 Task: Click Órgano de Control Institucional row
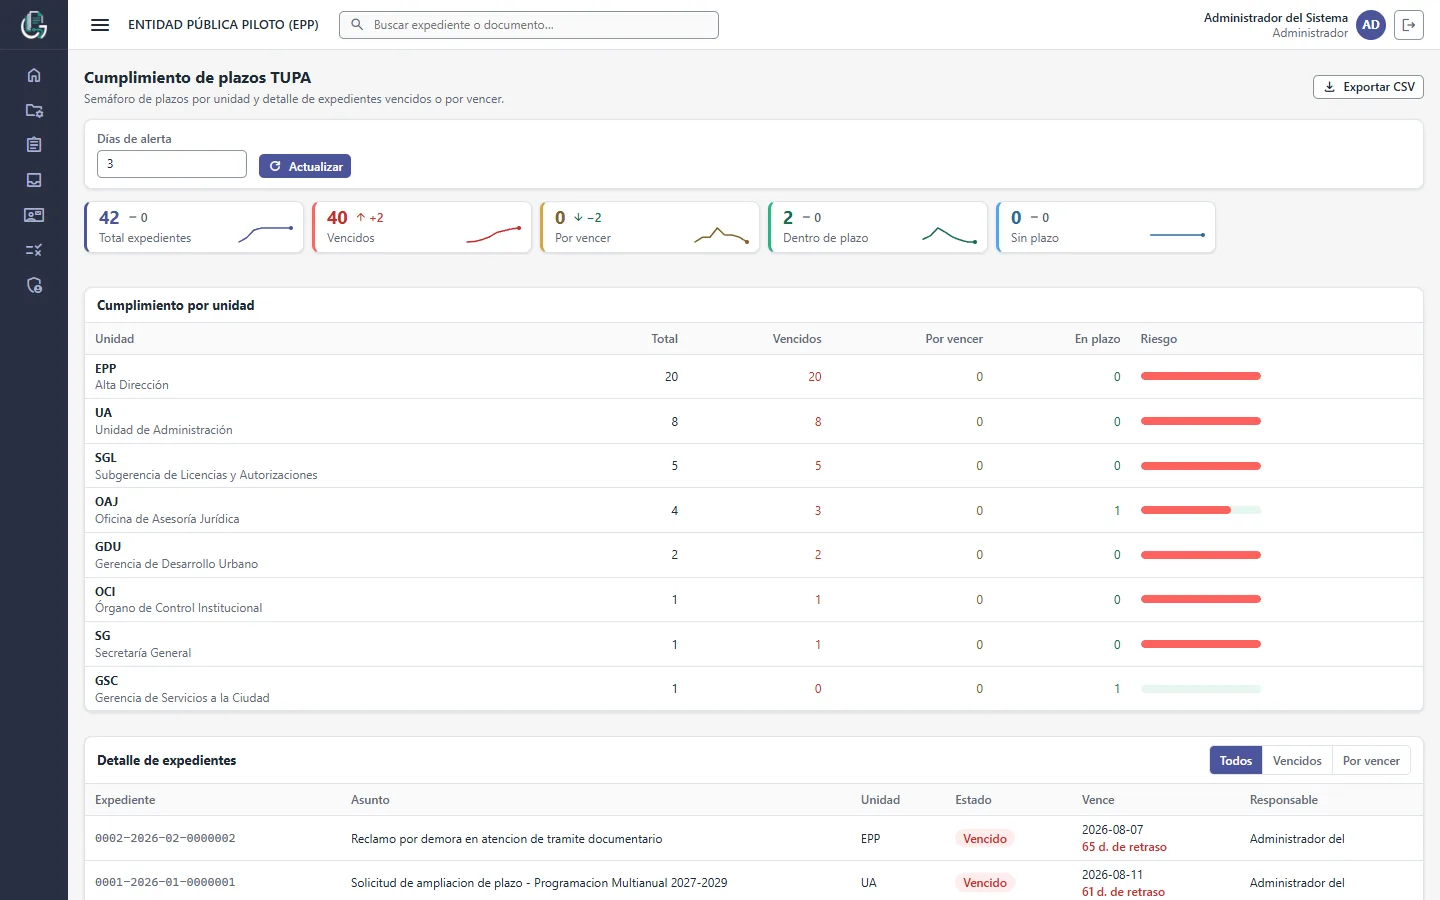coord(754,600)
